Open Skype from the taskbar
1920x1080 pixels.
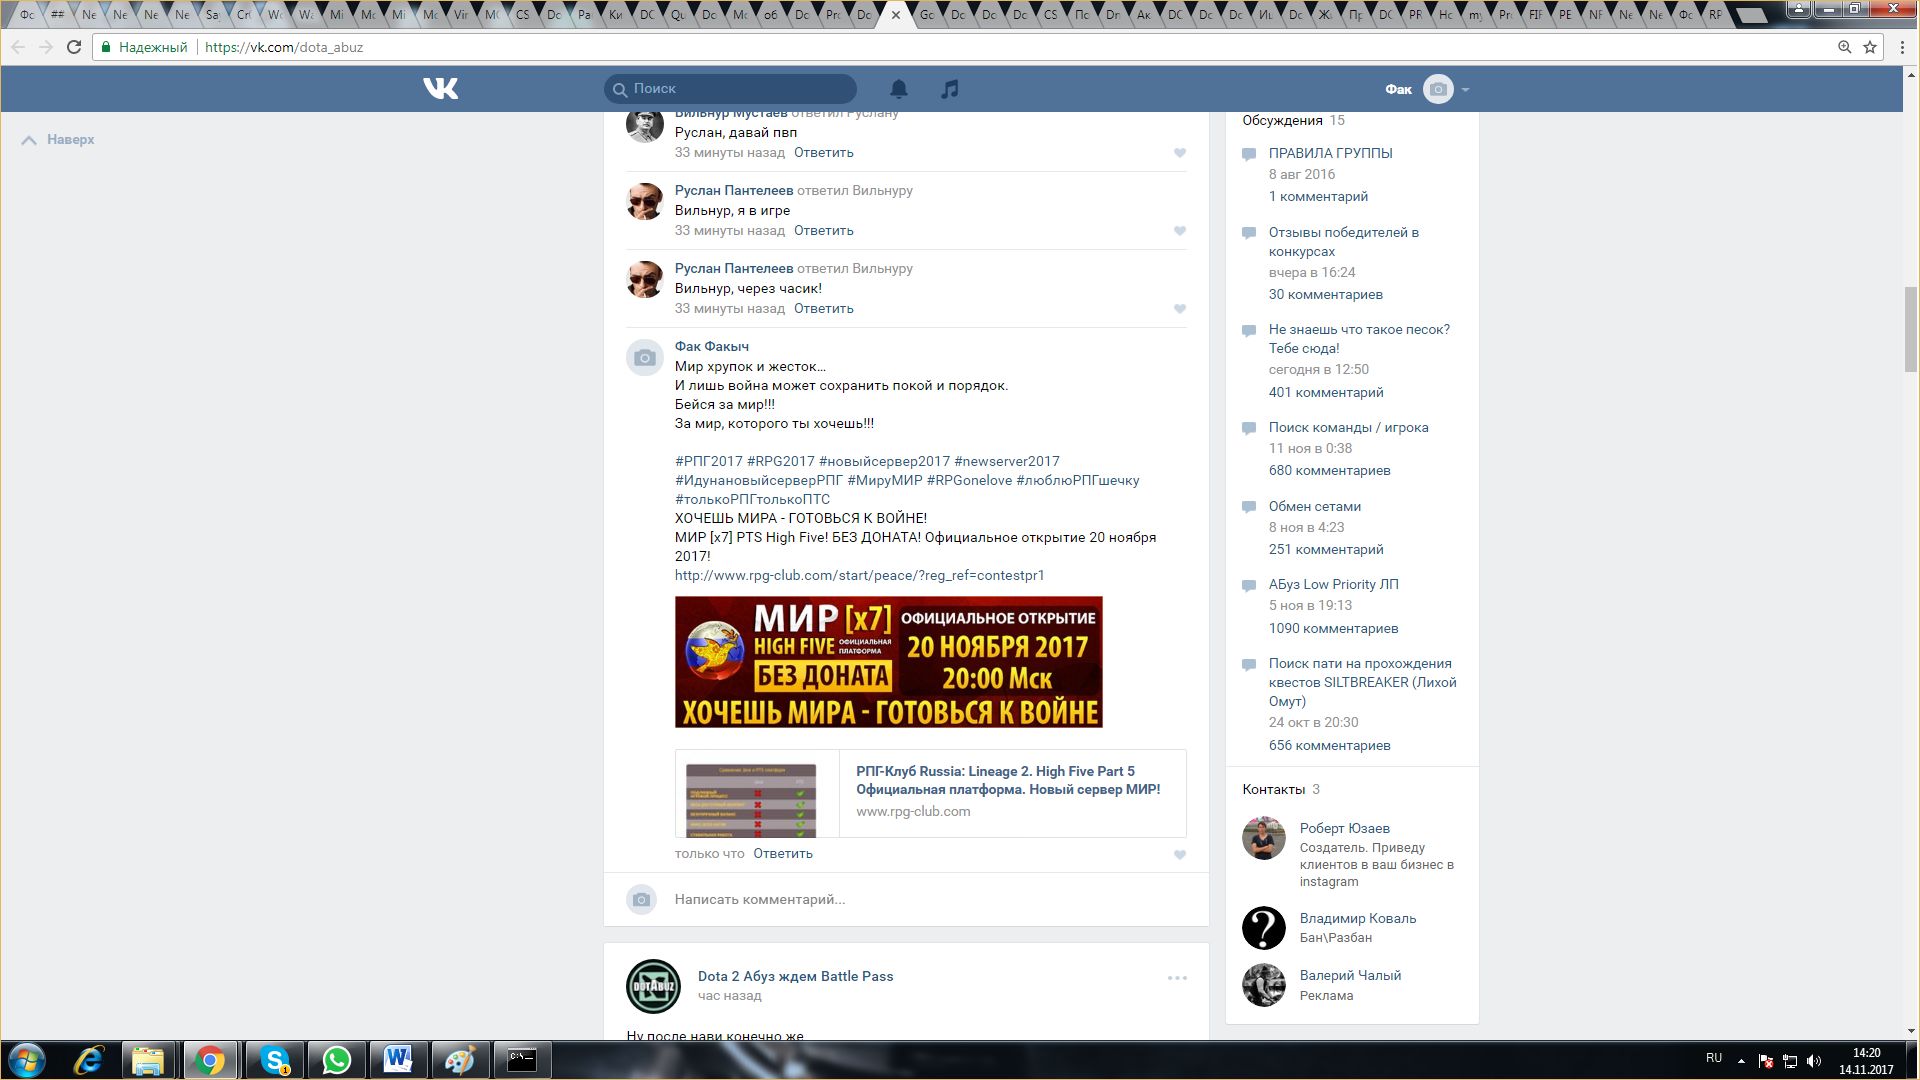coord(274,1060)
